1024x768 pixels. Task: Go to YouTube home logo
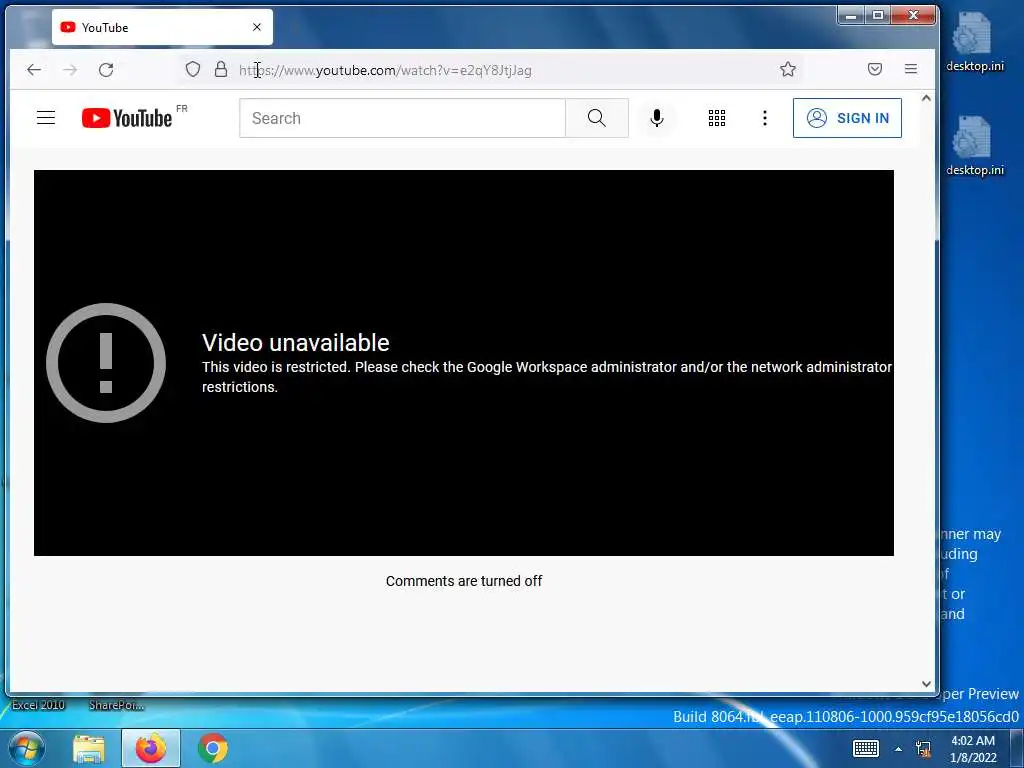[127, 118]
